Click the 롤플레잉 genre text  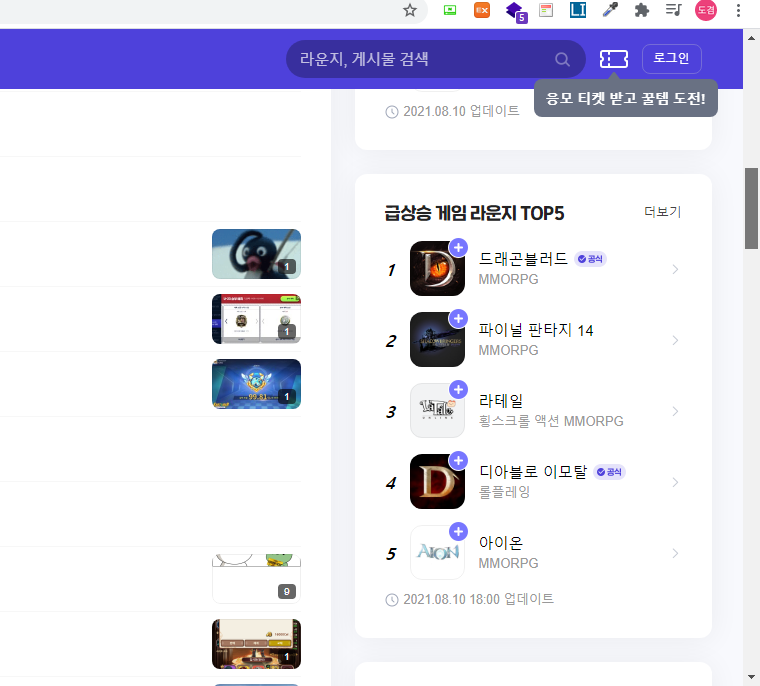tap(504, 492)
